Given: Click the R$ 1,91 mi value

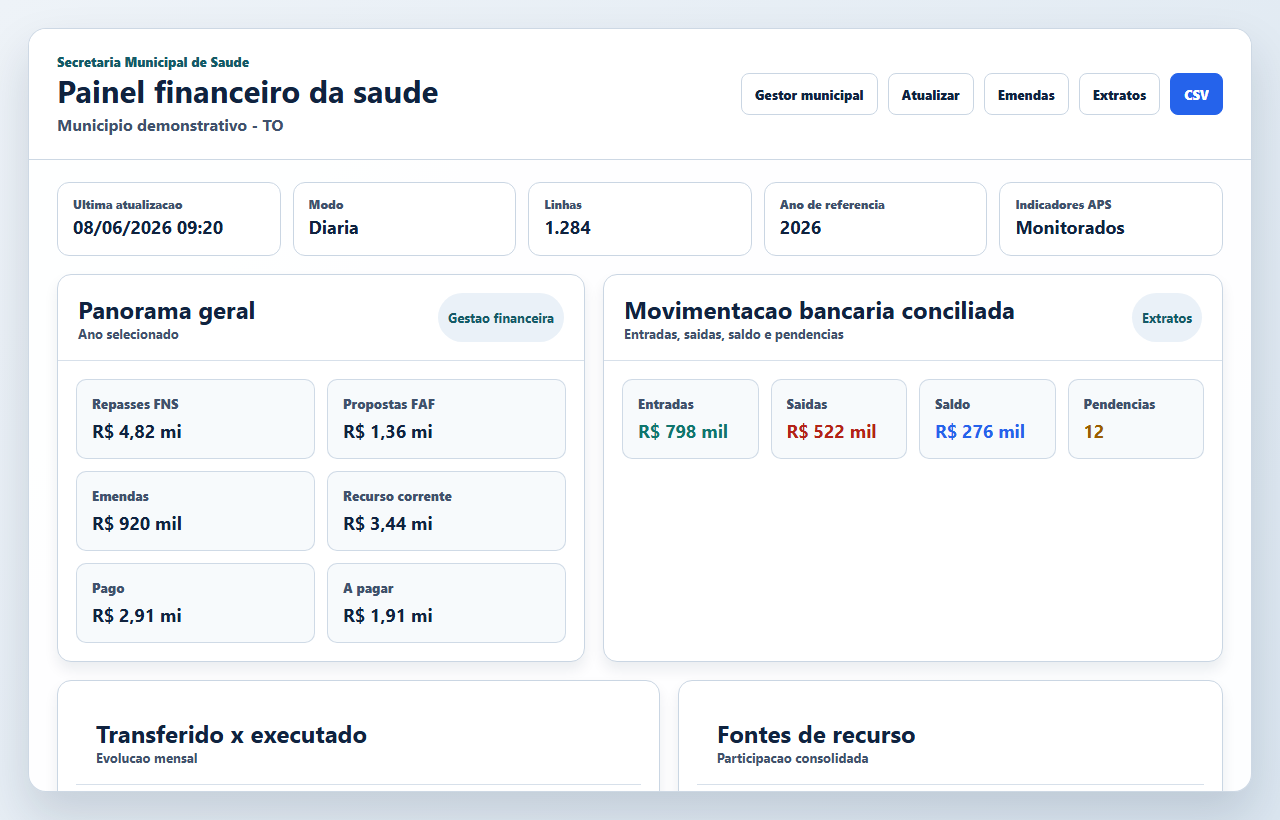Looking at the screenshot, I should pyautogui.click(x=388, y=616).
